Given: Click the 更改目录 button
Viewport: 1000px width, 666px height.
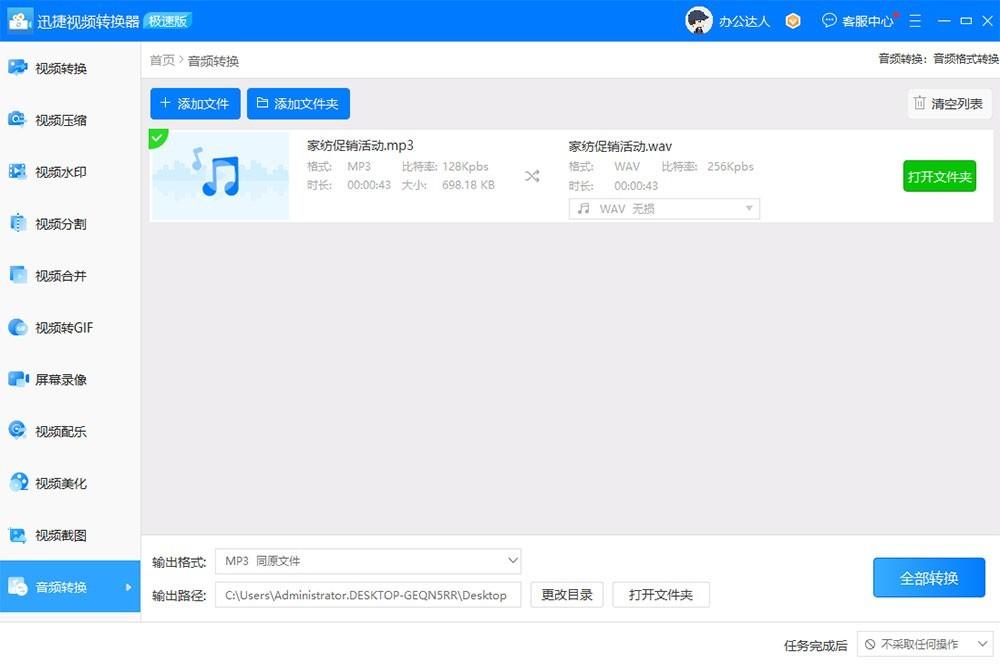Looking at the screenshot, I should point(567,595).
